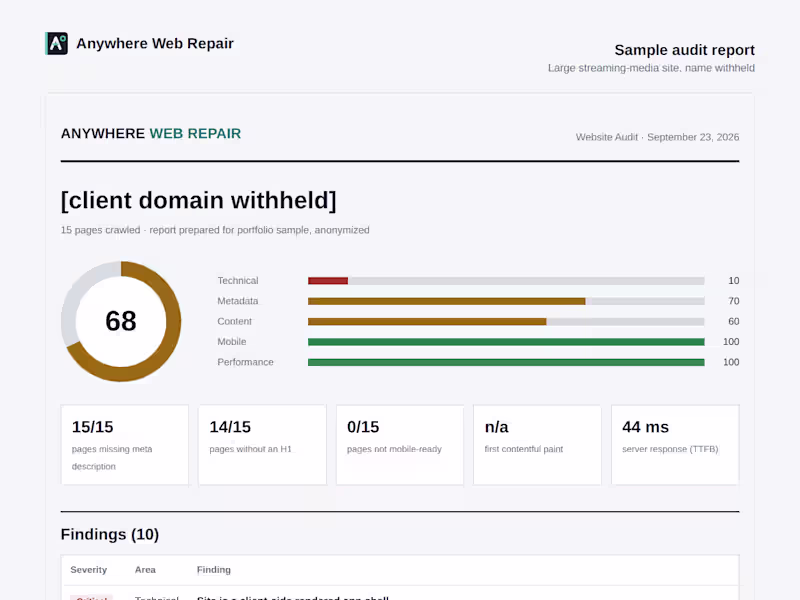Open the Anywhere Web Repair brand link
This screenshot has width=800, height=600.
pyautogui.click(x=139, y=43)
